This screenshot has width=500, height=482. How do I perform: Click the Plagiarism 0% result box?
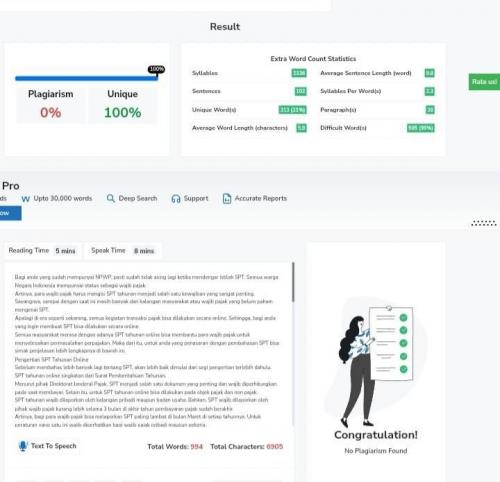[51, 105]
